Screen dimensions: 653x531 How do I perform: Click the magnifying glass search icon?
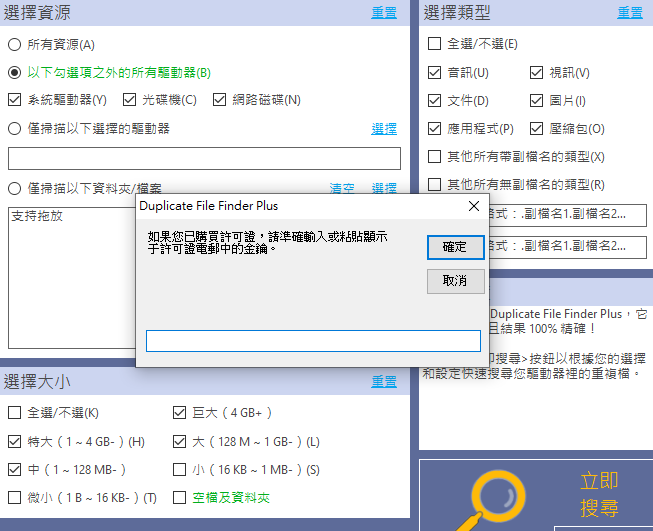point(491,500)
